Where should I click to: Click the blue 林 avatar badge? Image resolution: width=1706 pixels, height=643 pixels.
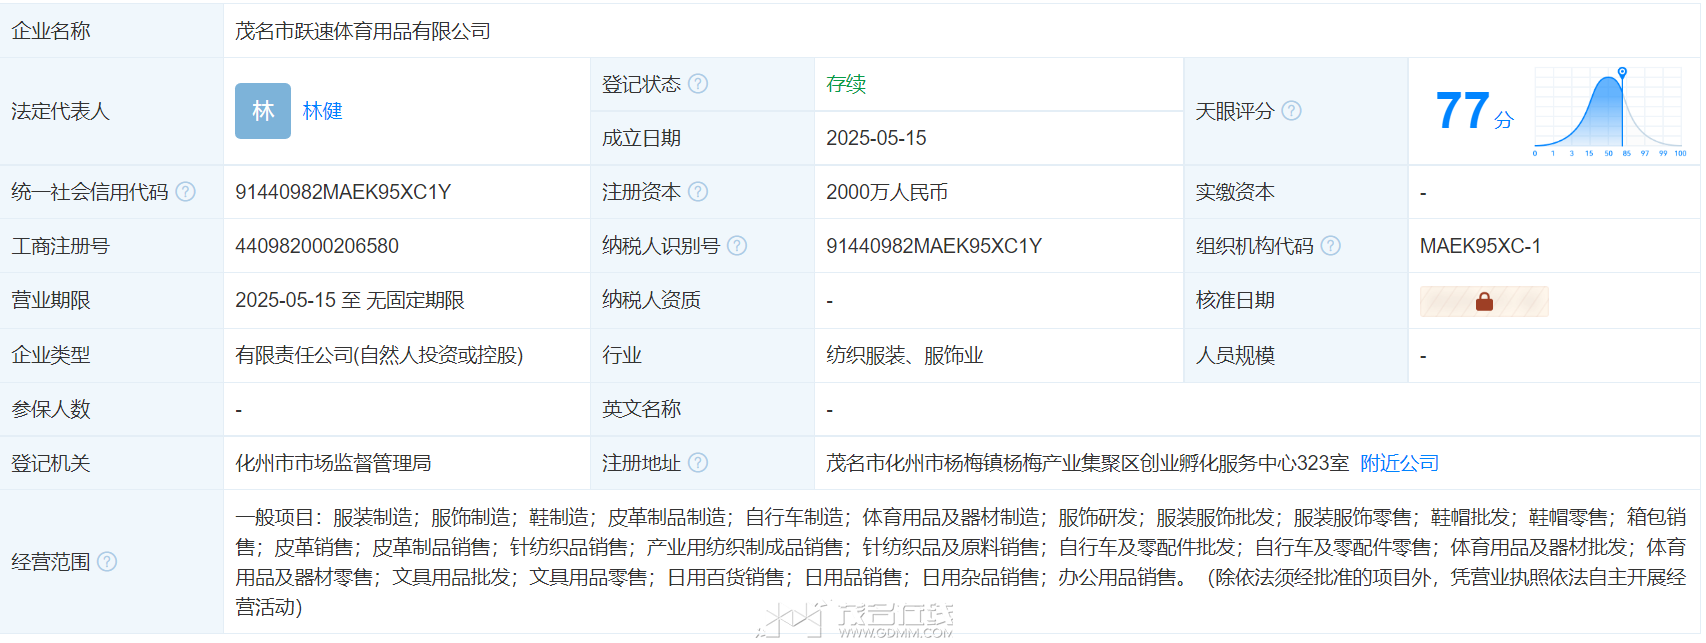point(263,111)
